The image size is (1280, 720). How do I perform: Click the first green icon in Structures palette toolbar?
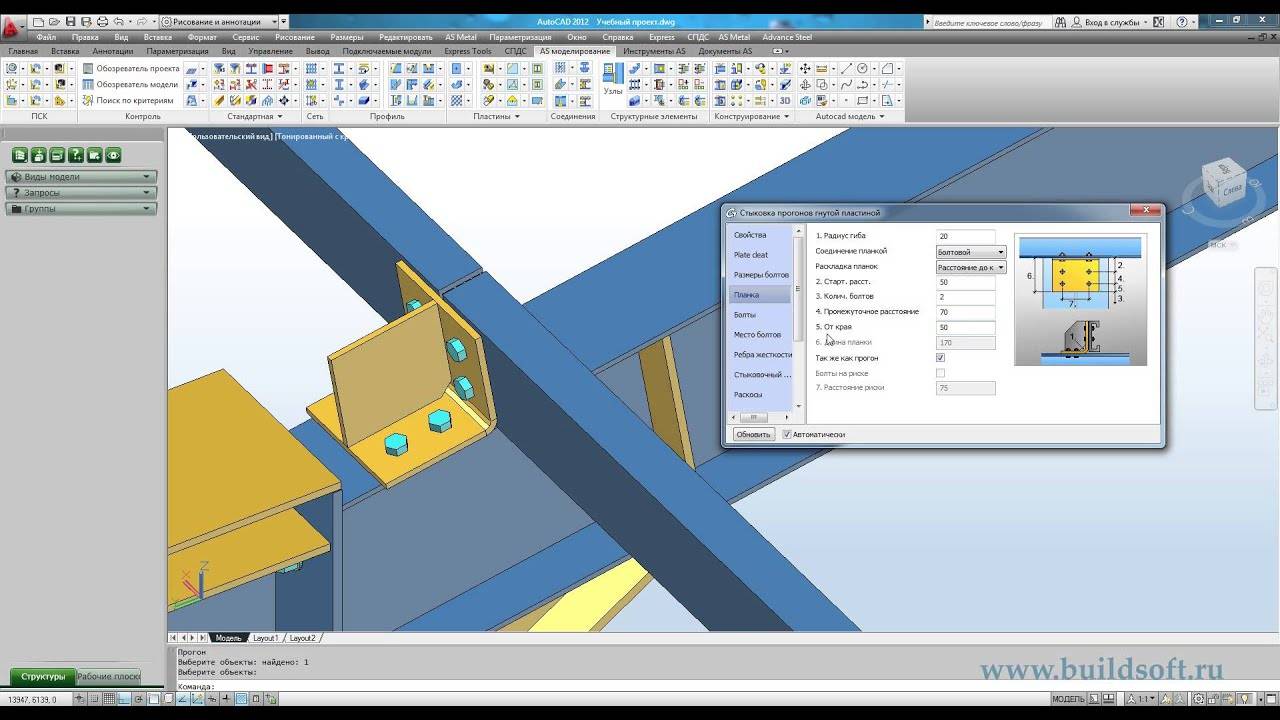(20, 155)
